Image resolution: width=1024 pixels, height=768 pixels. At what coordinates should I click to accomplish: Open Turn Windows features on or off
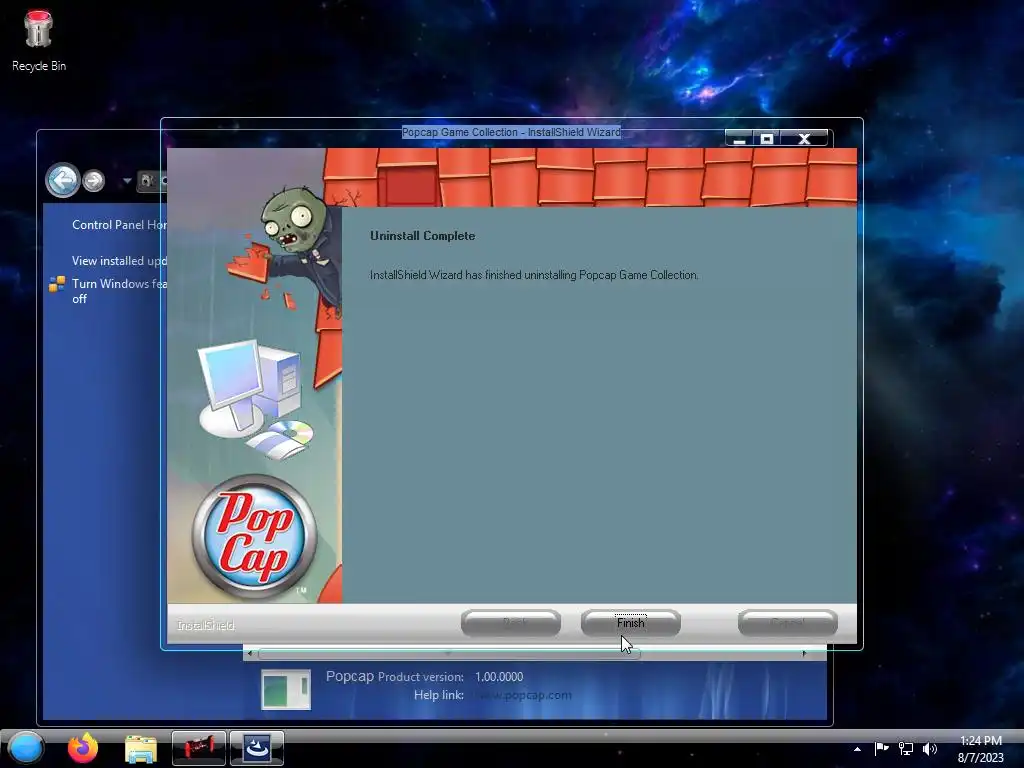119,291
